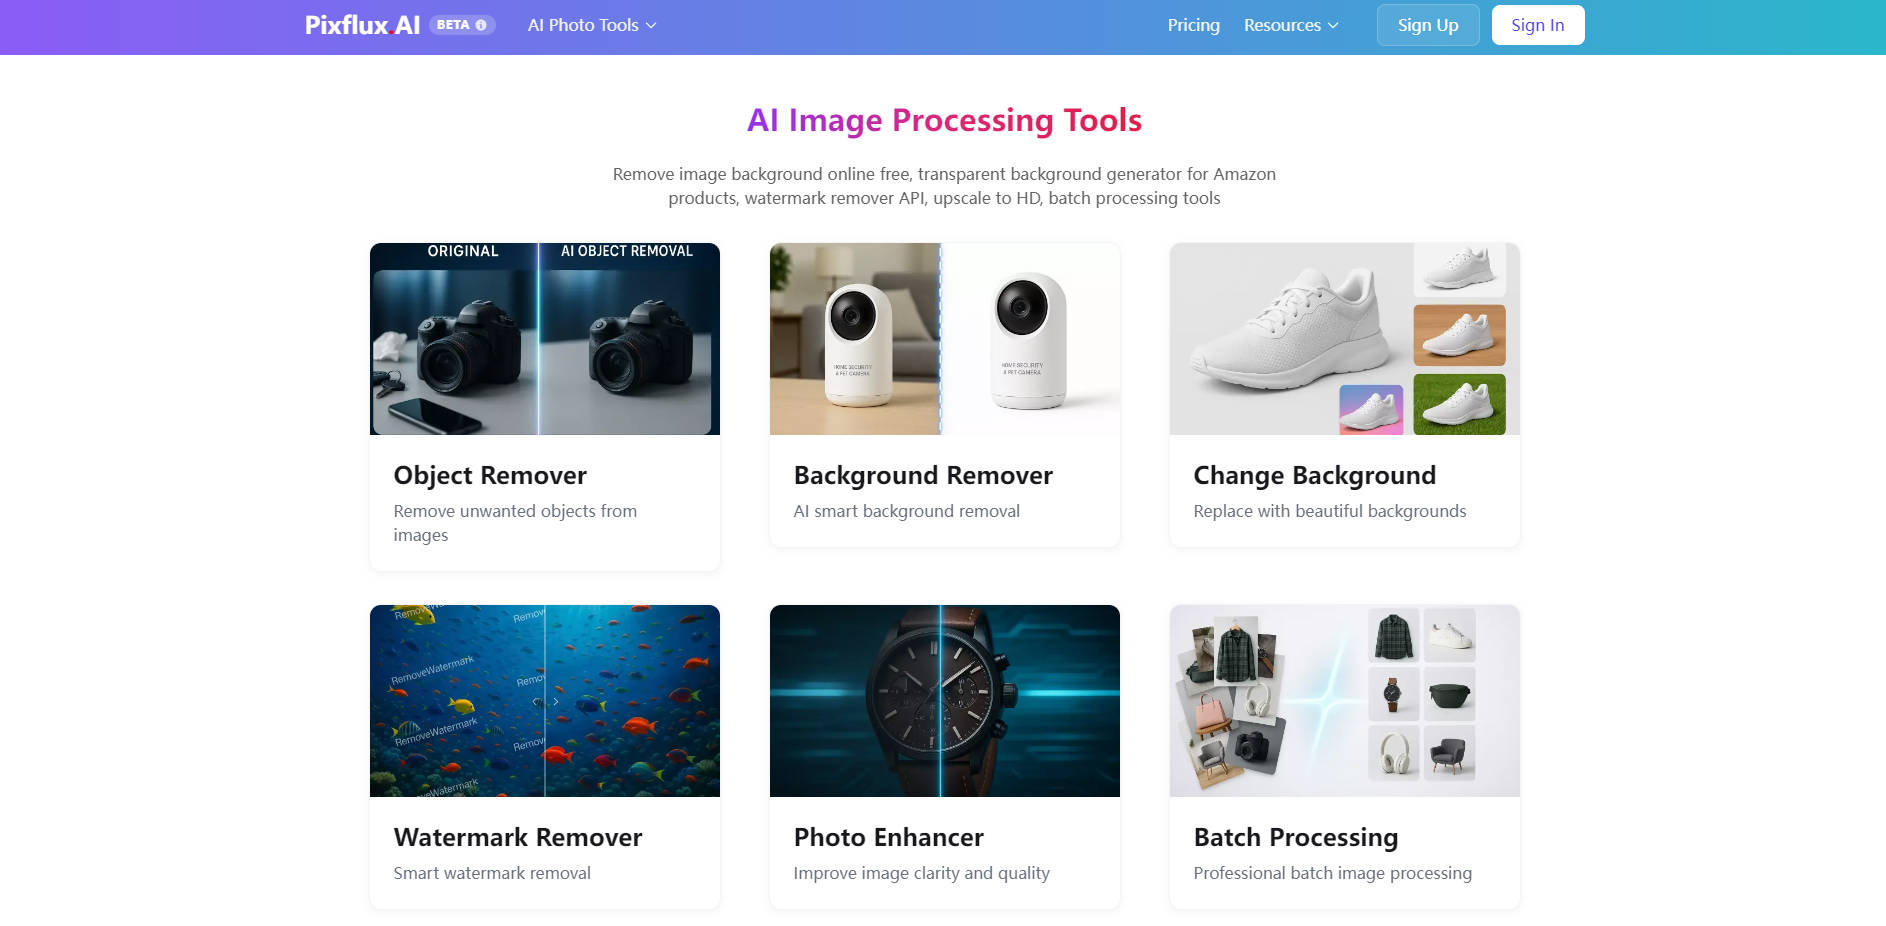Click the BETA info badge

(x=462, y=25)
